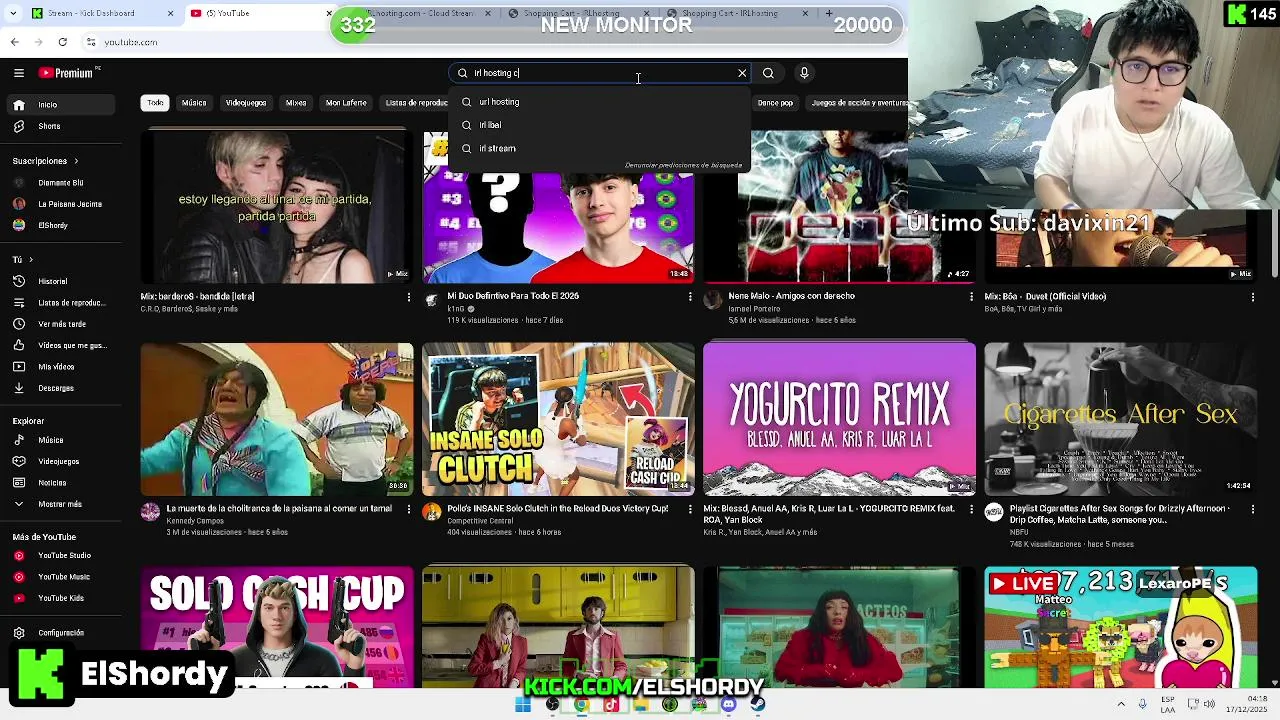Play the 'INSANE SOLO CLUTCH' Fortnite thumbnail
The image size is (1280, 720).
click(x=558, y=419)
